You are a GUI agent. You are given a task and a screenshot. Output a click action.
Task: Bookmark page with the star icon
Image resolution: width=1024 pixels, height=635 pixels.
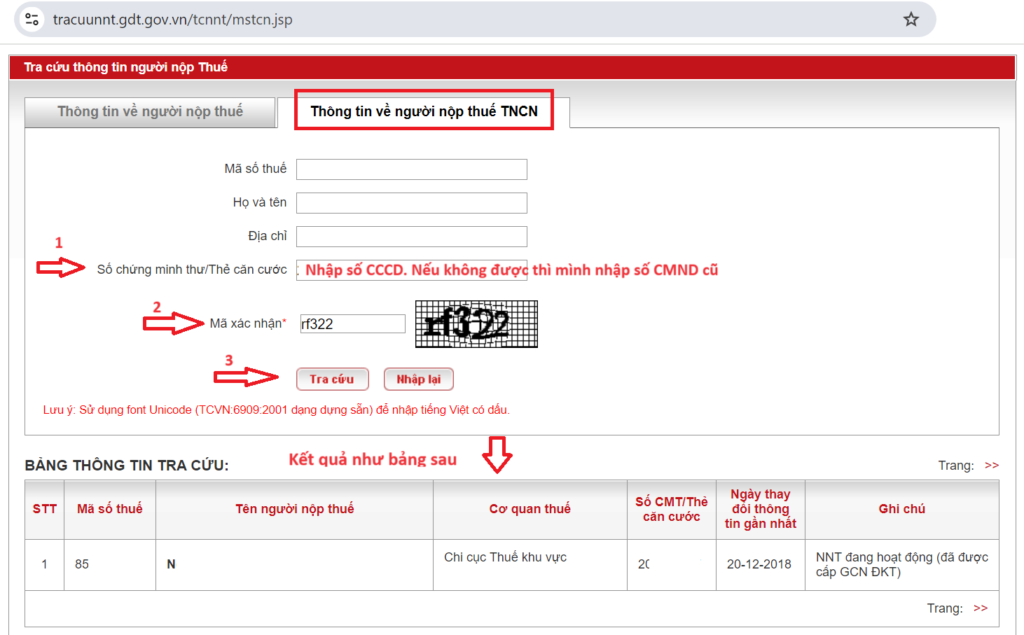click(911, 20)
